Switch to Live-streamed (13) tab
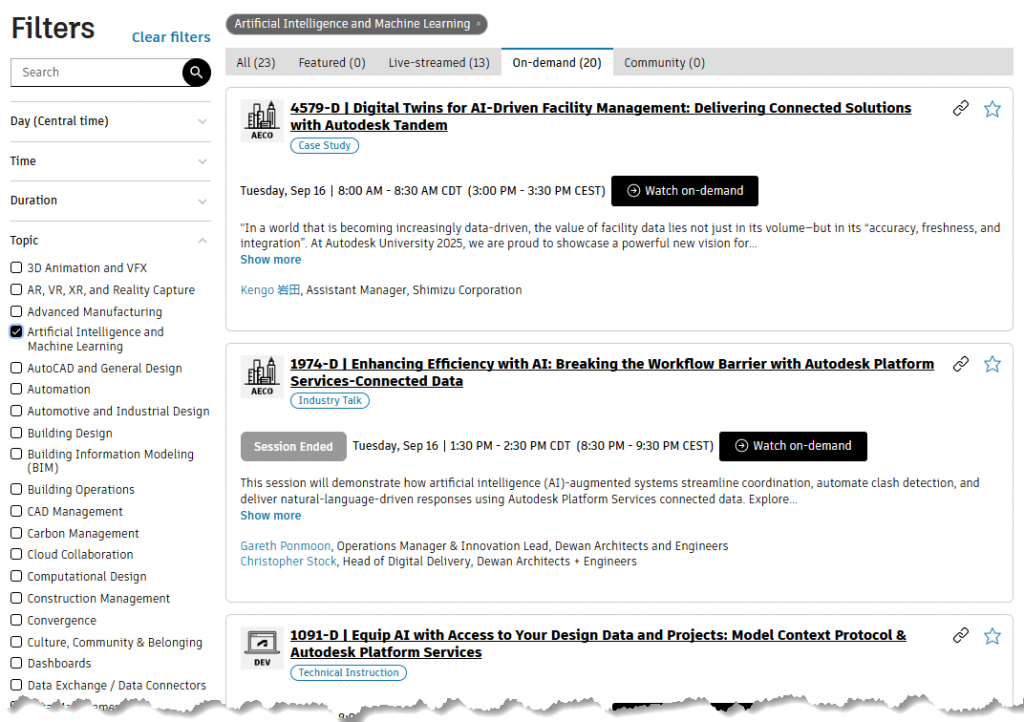Image resolution: width=1024 pixels, height=722 pixels. coord(439,63)
